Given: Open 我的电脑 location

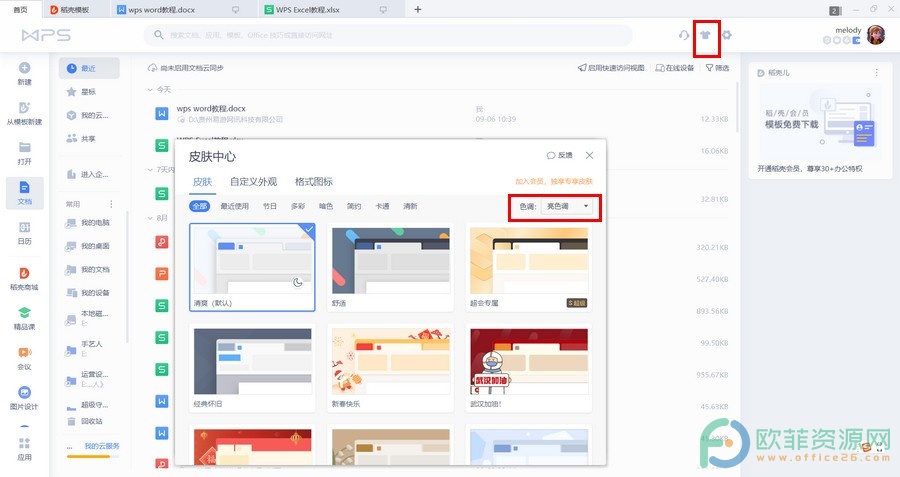Looking at the screenshot, I should pyautogui.click(x=89, y=223).
